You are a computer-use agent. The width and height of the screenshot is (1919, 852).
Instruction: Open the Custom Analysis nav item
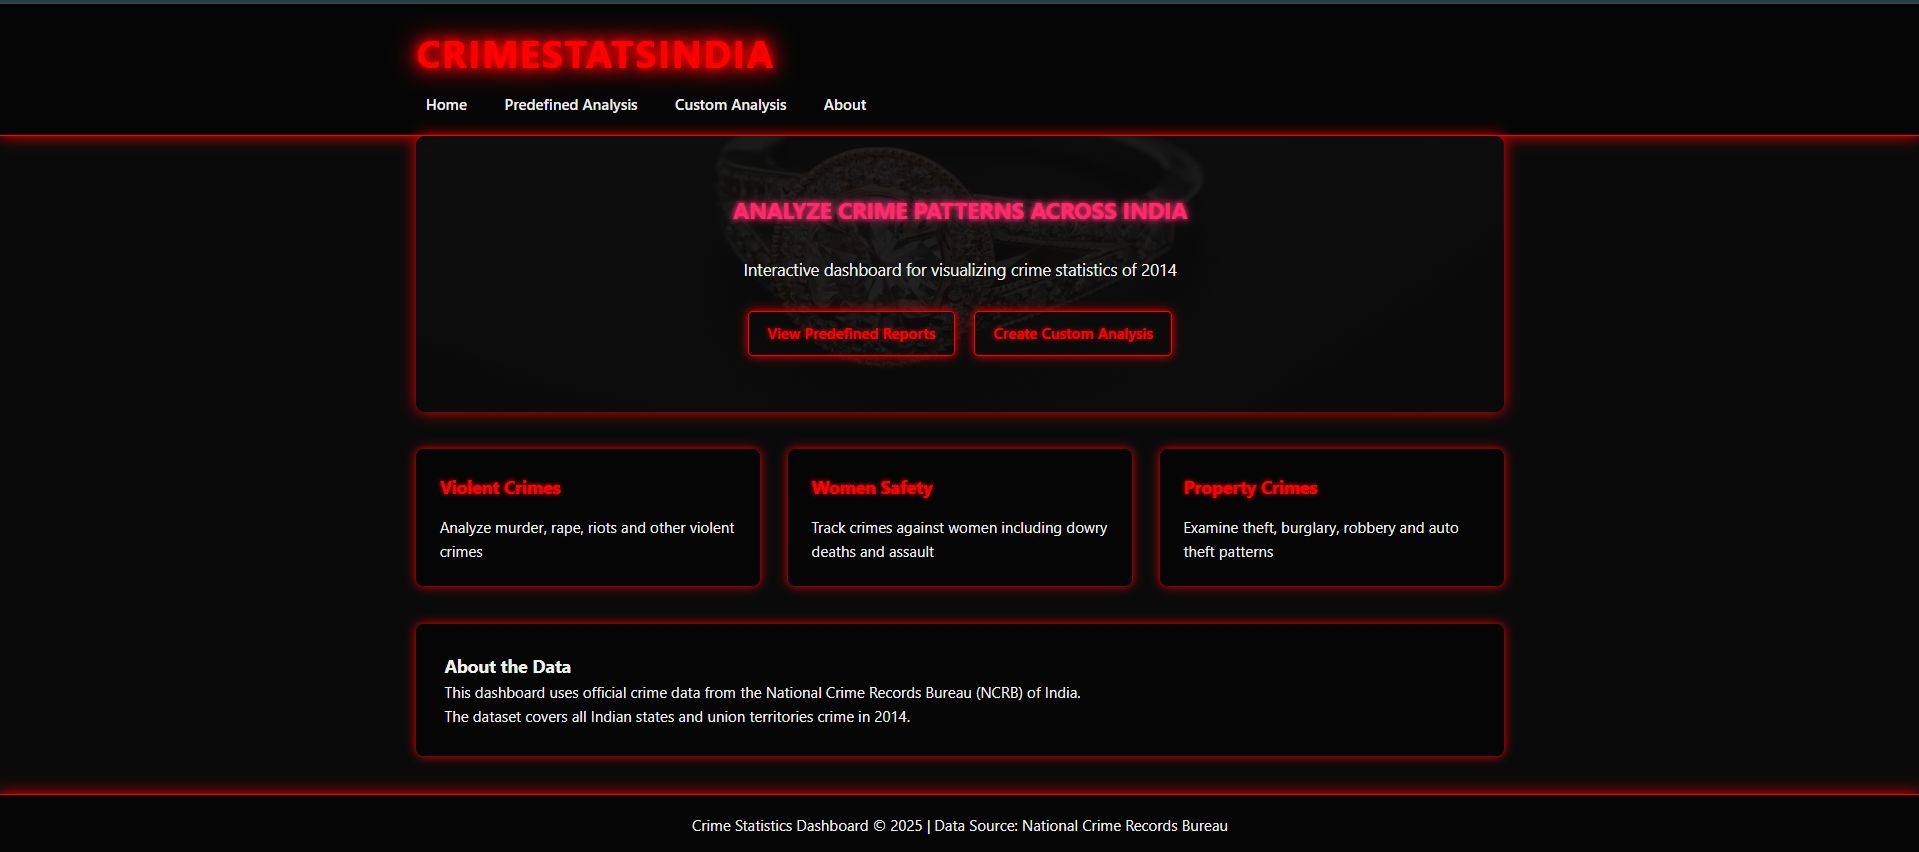point(730,105)
